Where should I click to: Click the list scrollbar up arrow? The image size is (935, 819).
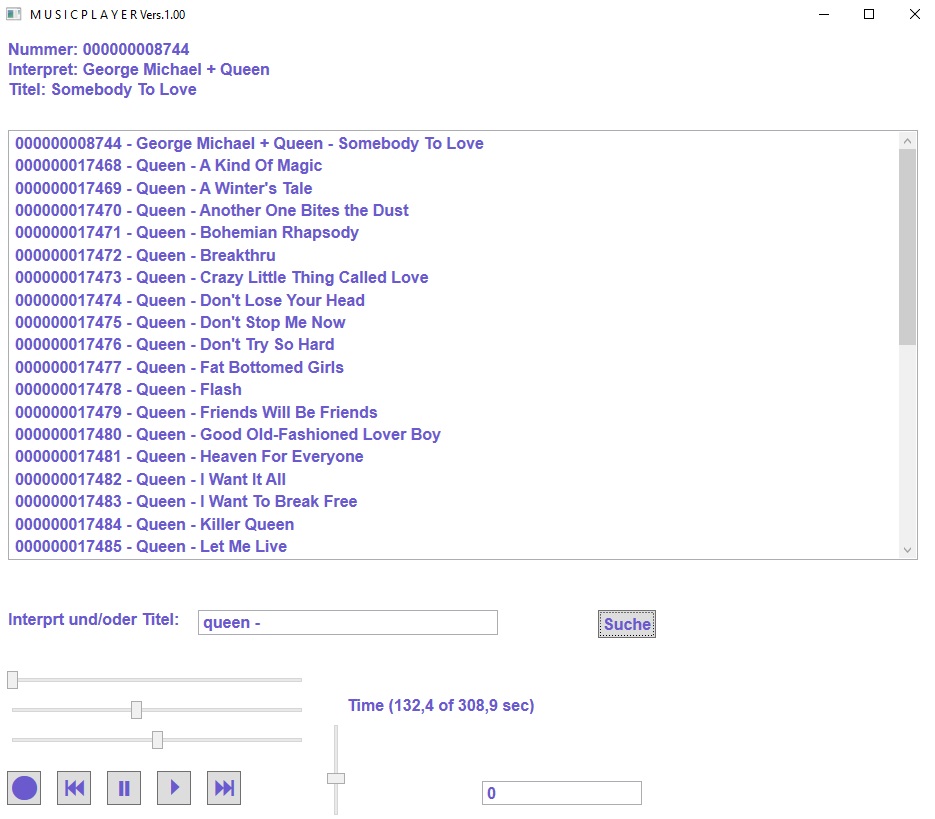click(x=908, y=141)
